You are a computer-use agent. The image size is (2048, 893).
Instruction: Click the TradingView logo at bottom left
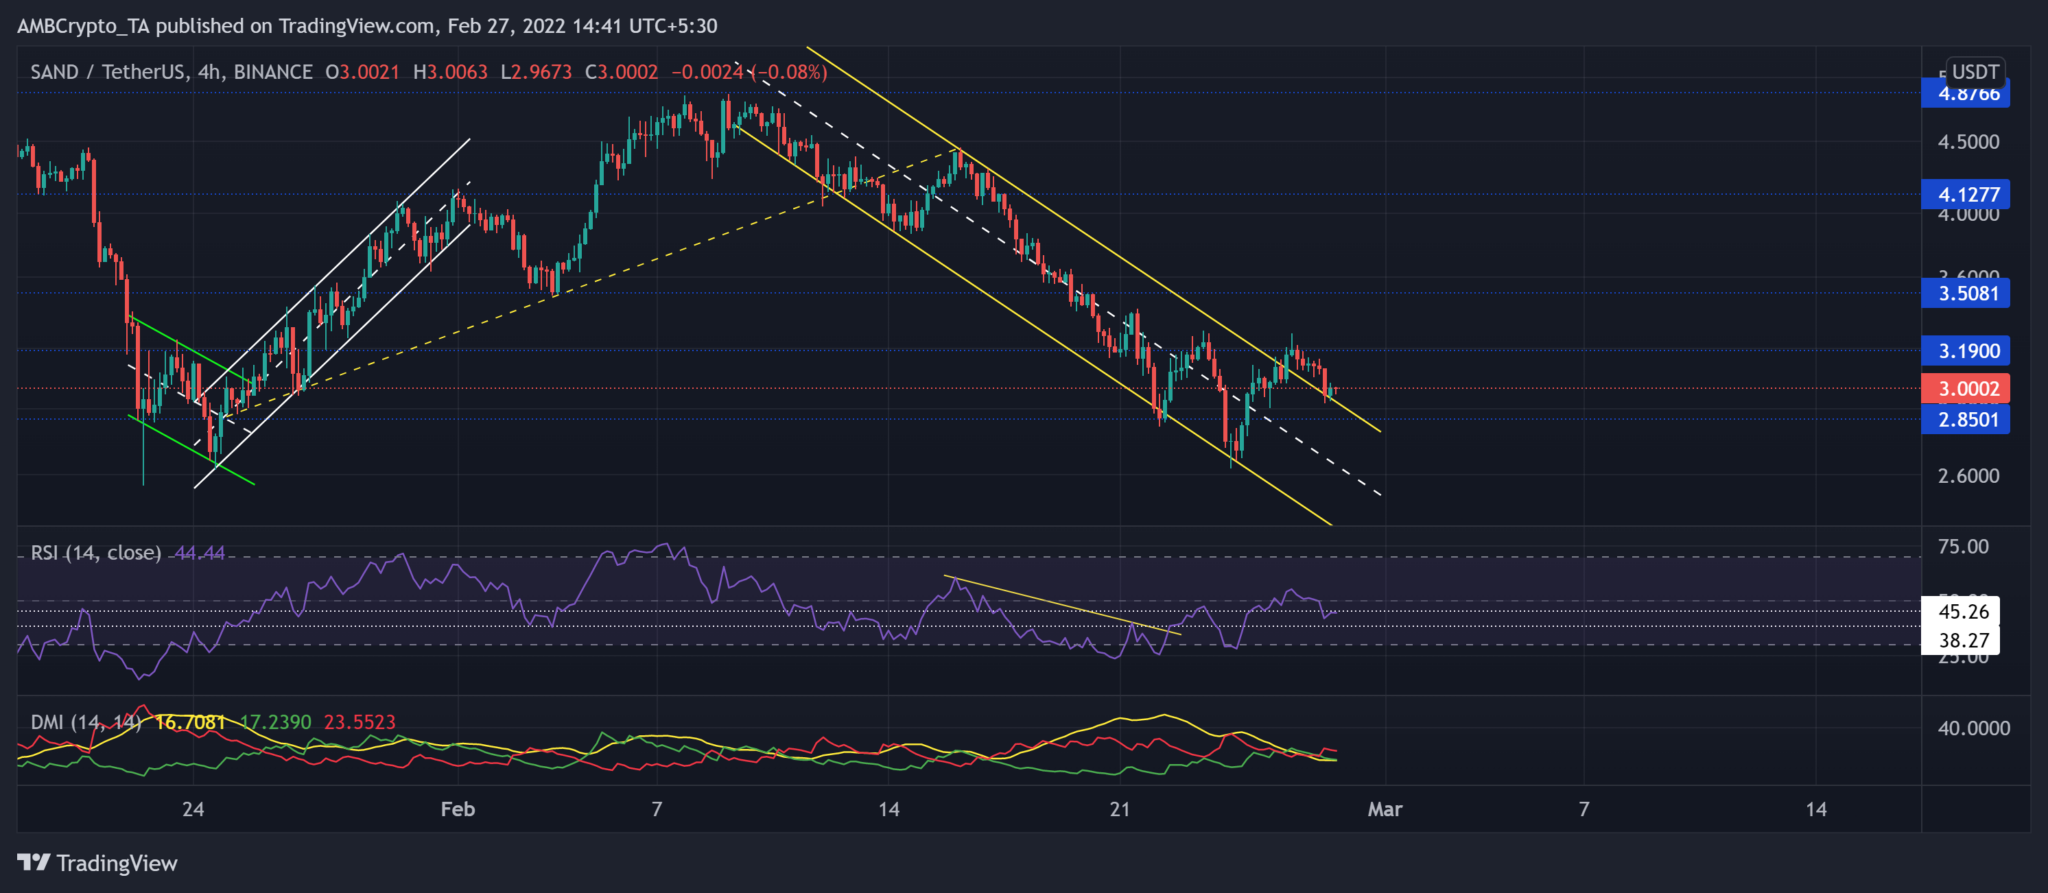(x=97, y=863)
